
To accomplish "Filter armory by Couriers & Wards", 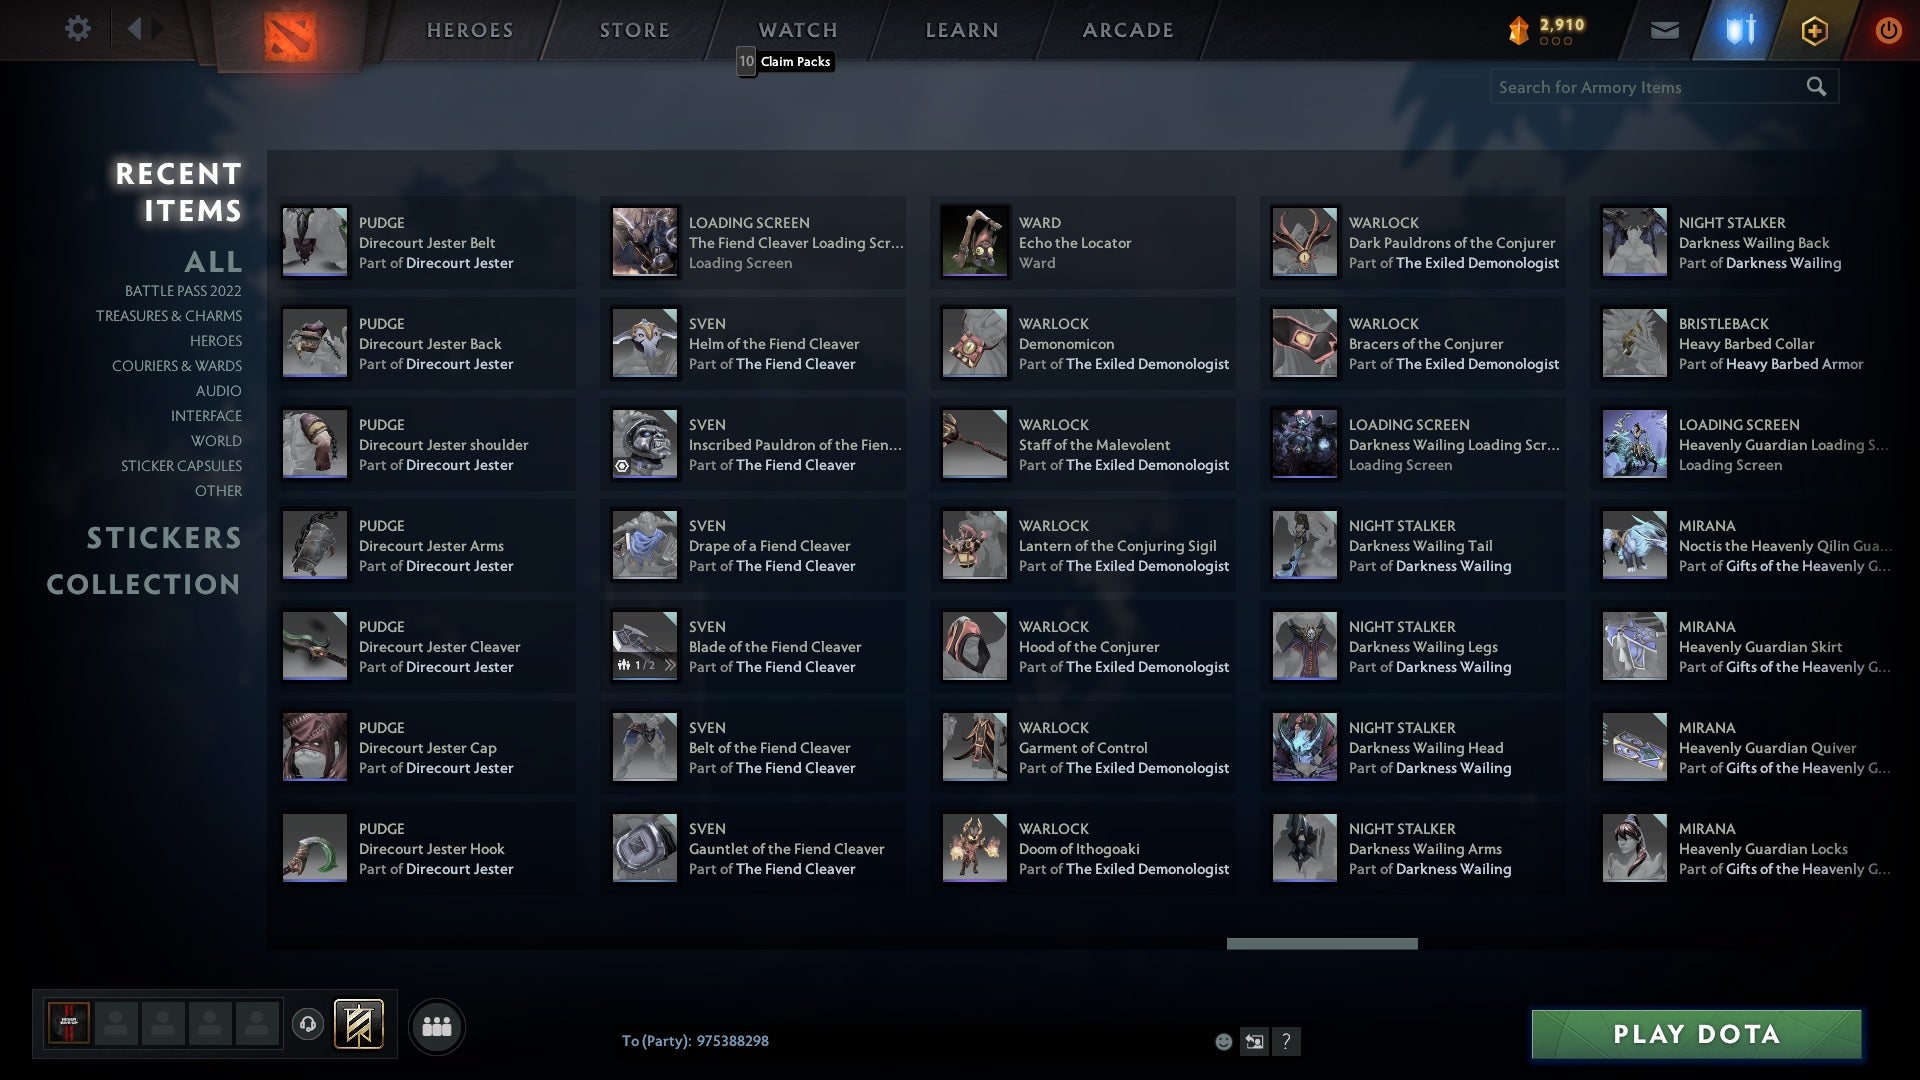I will [177, 366].
